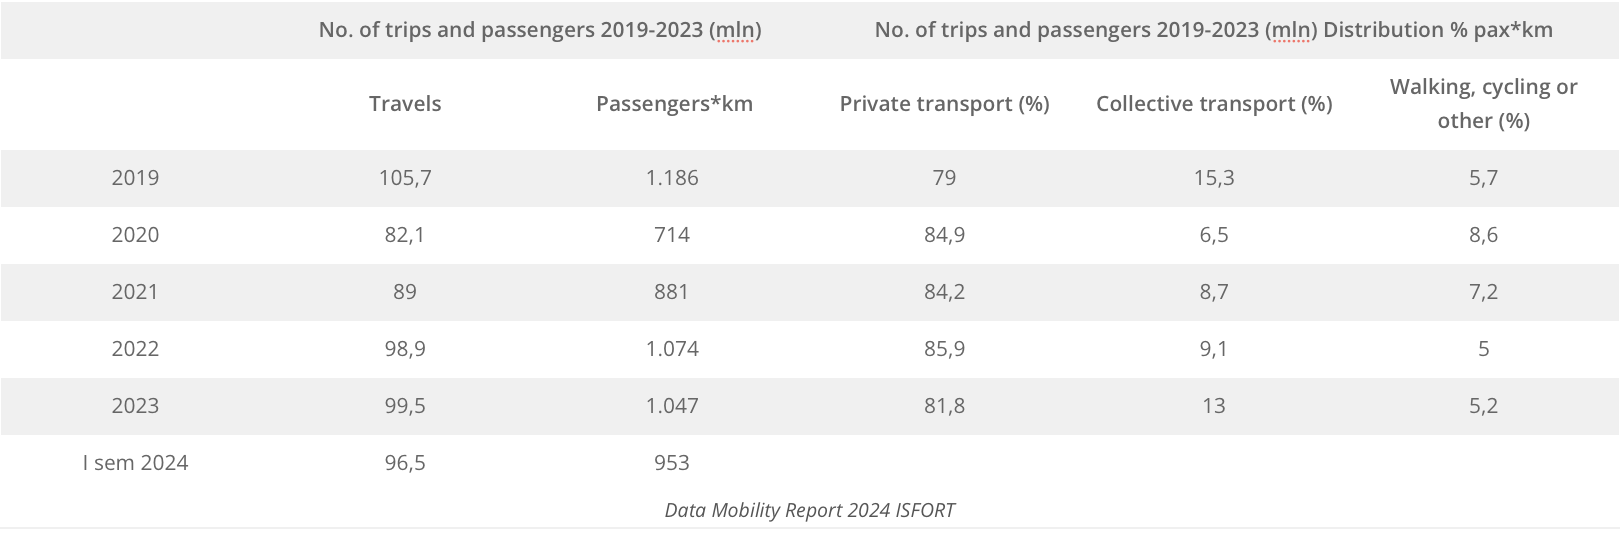Click the 105,7 travels value
Viewport: 1624px width, 550px height.
pos(405,178)
